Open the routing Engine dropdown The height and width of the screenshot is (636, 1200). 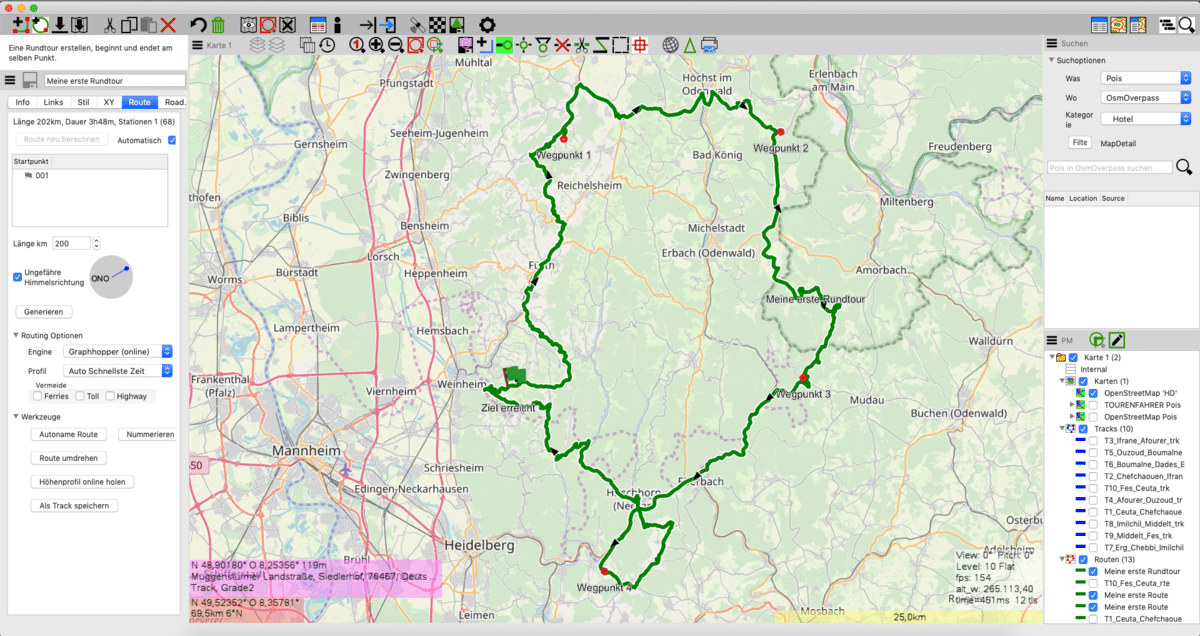pos(118,351)
